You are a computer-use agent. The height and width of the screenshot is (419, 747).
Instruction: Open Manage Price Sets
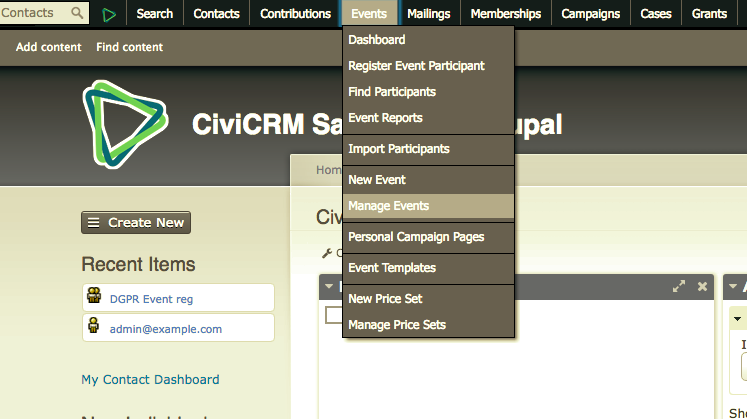pos(428,325)
